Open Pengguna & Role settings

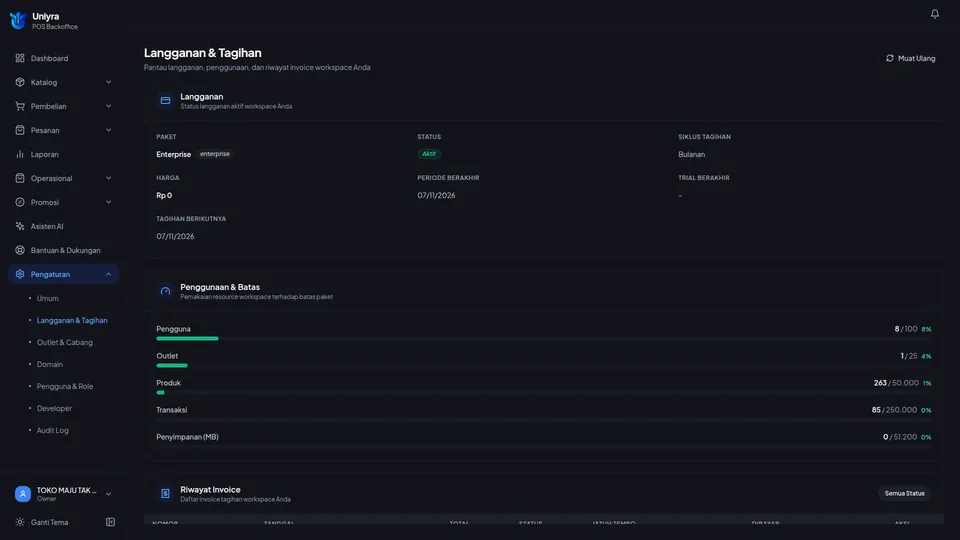coord(65,386)
